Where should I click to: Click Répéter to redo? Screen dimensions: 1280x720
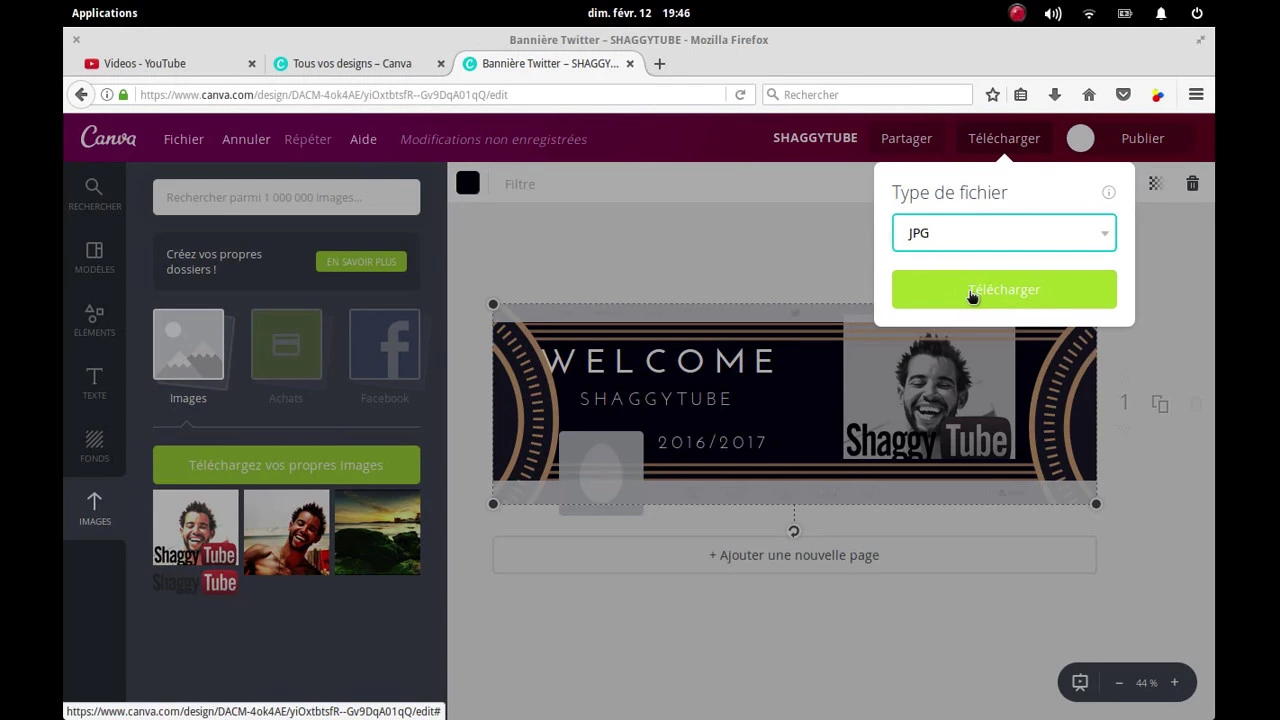click(308, 139)
